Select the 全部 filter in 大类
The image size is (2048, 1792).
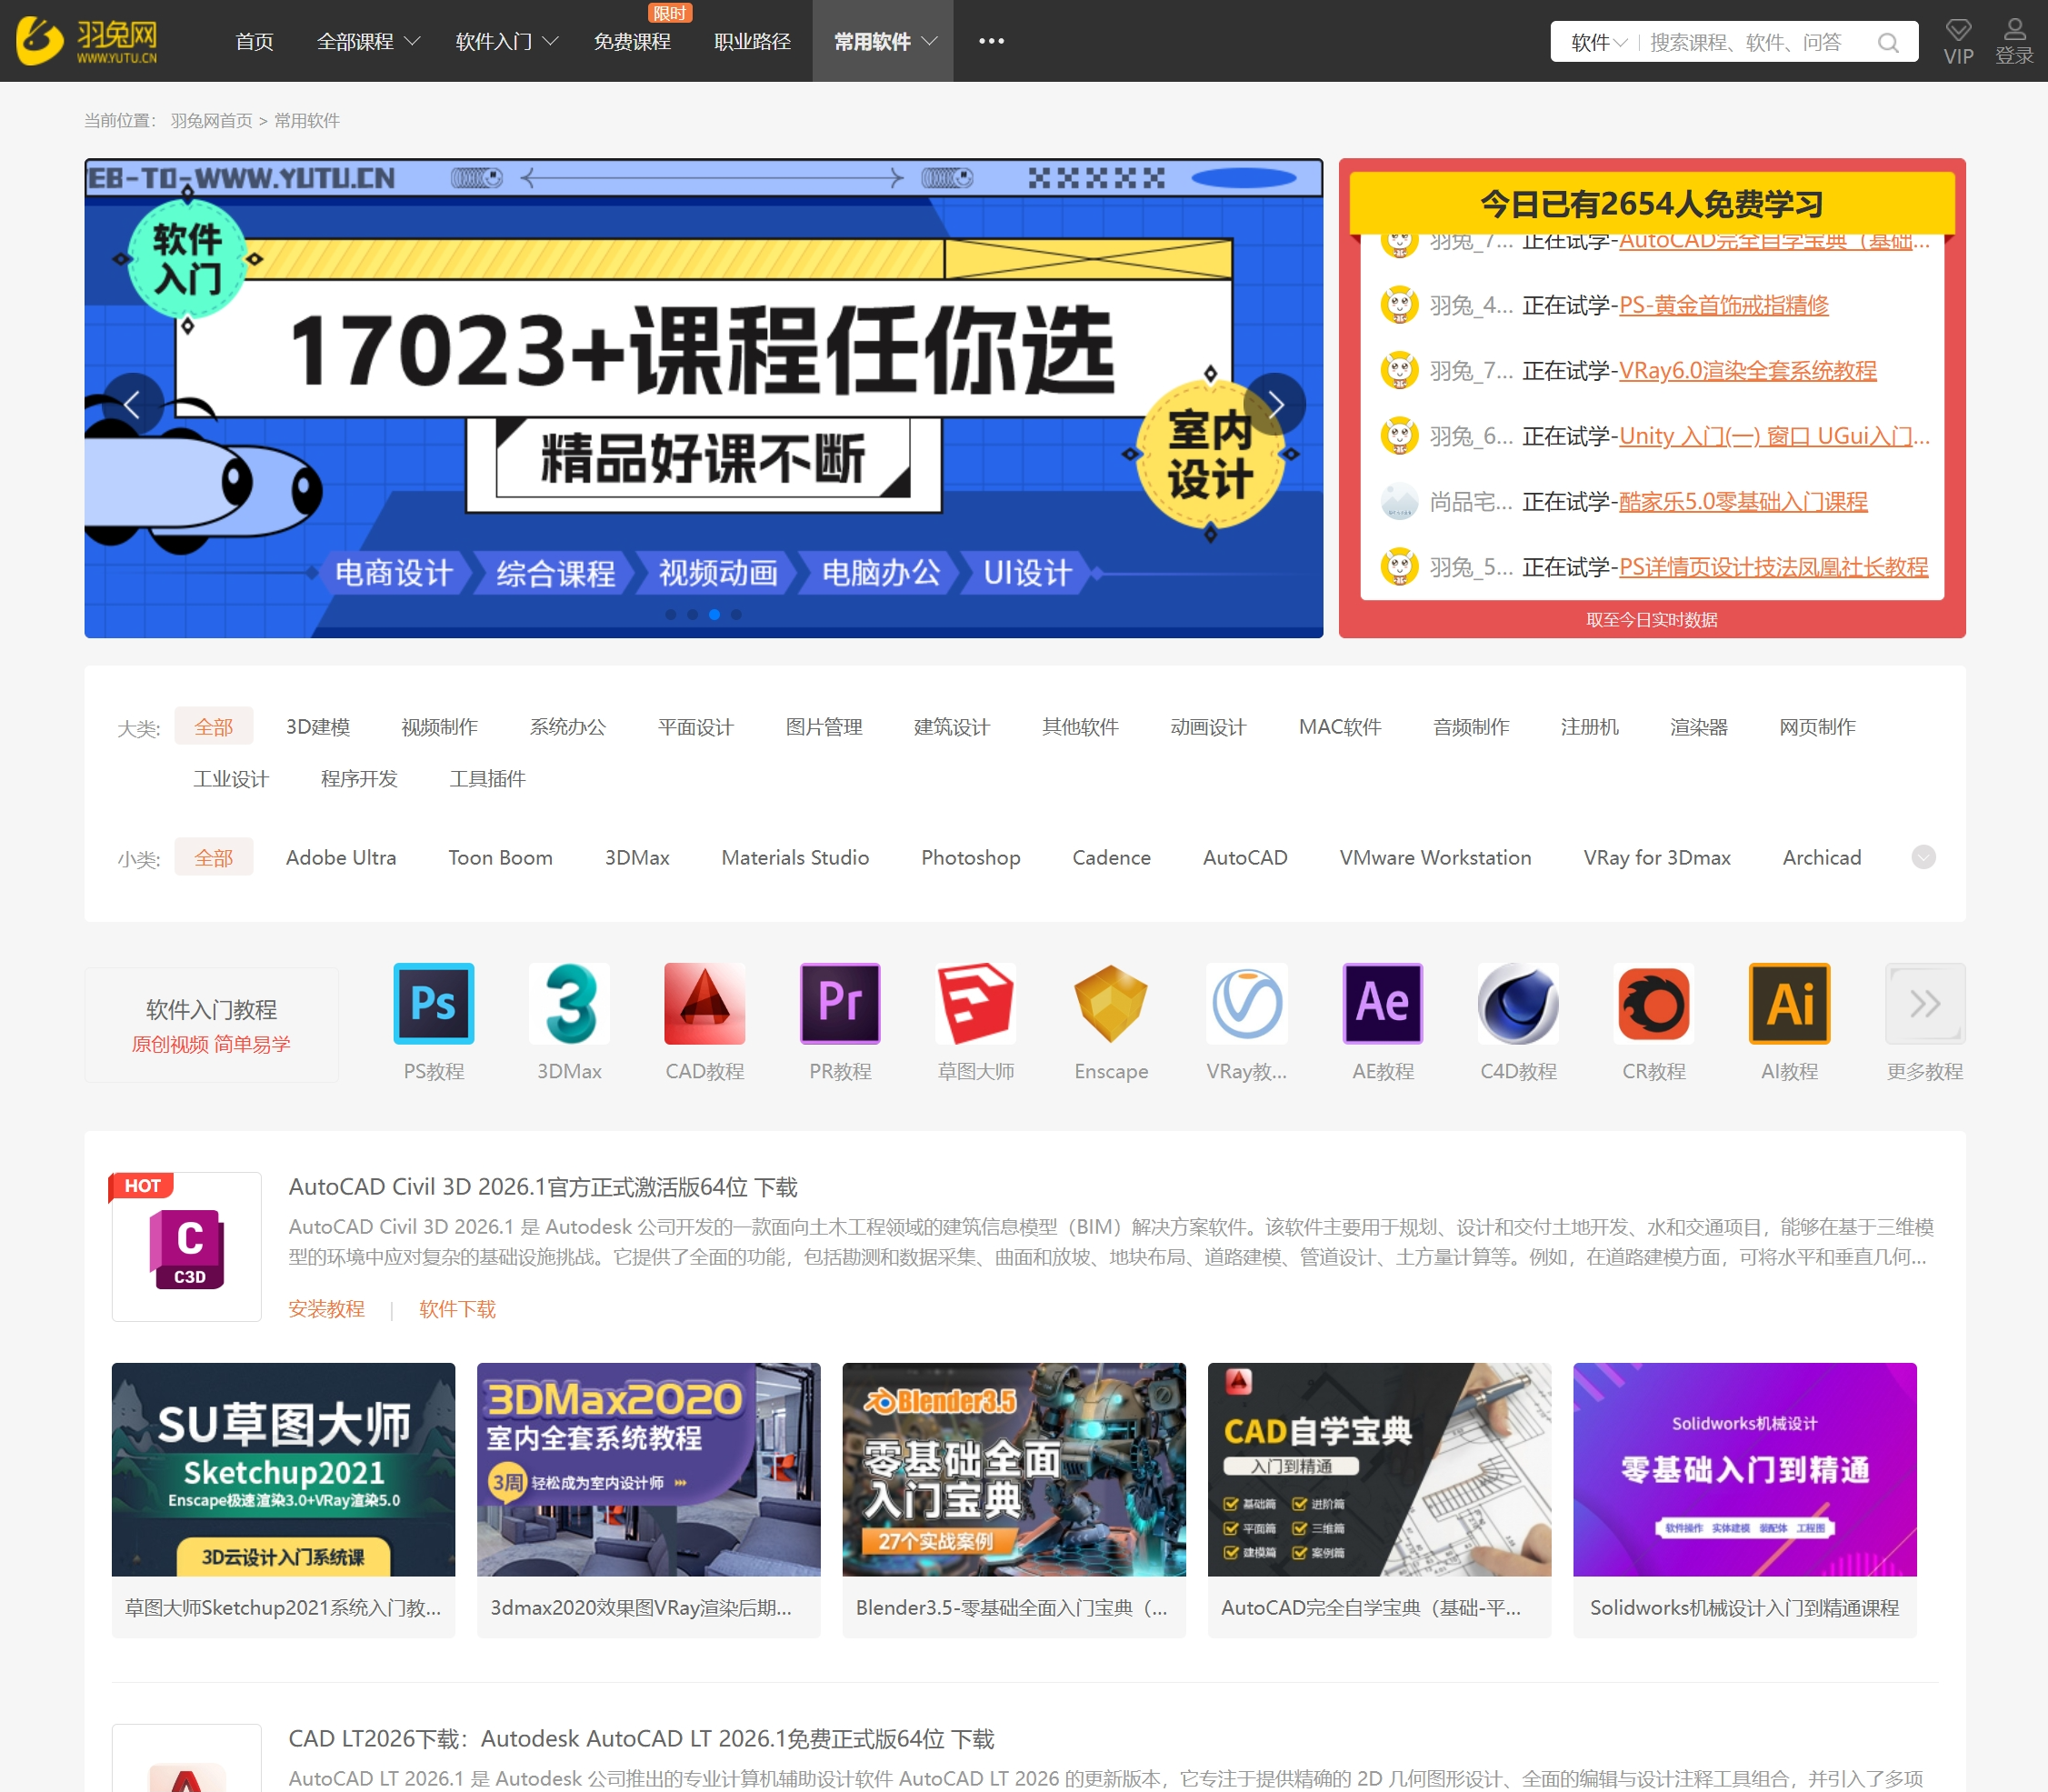click(x=213, y=727)
